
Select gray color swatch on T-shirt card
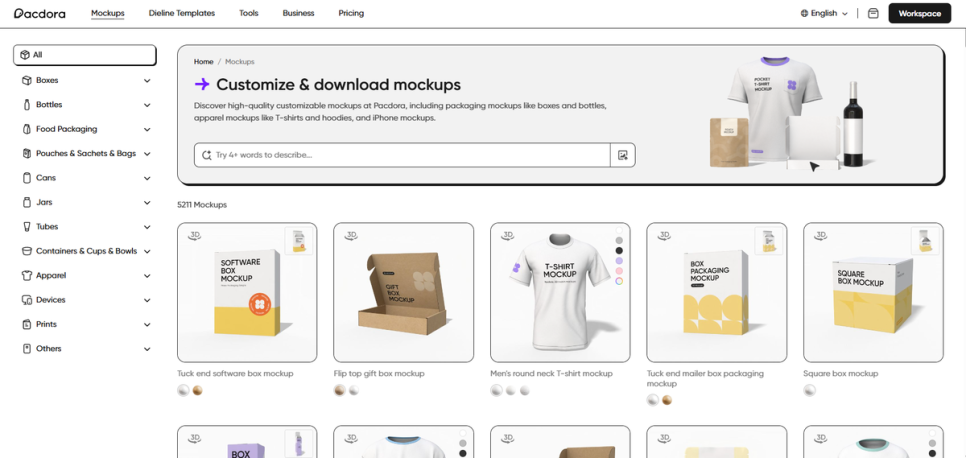point(619,240)
